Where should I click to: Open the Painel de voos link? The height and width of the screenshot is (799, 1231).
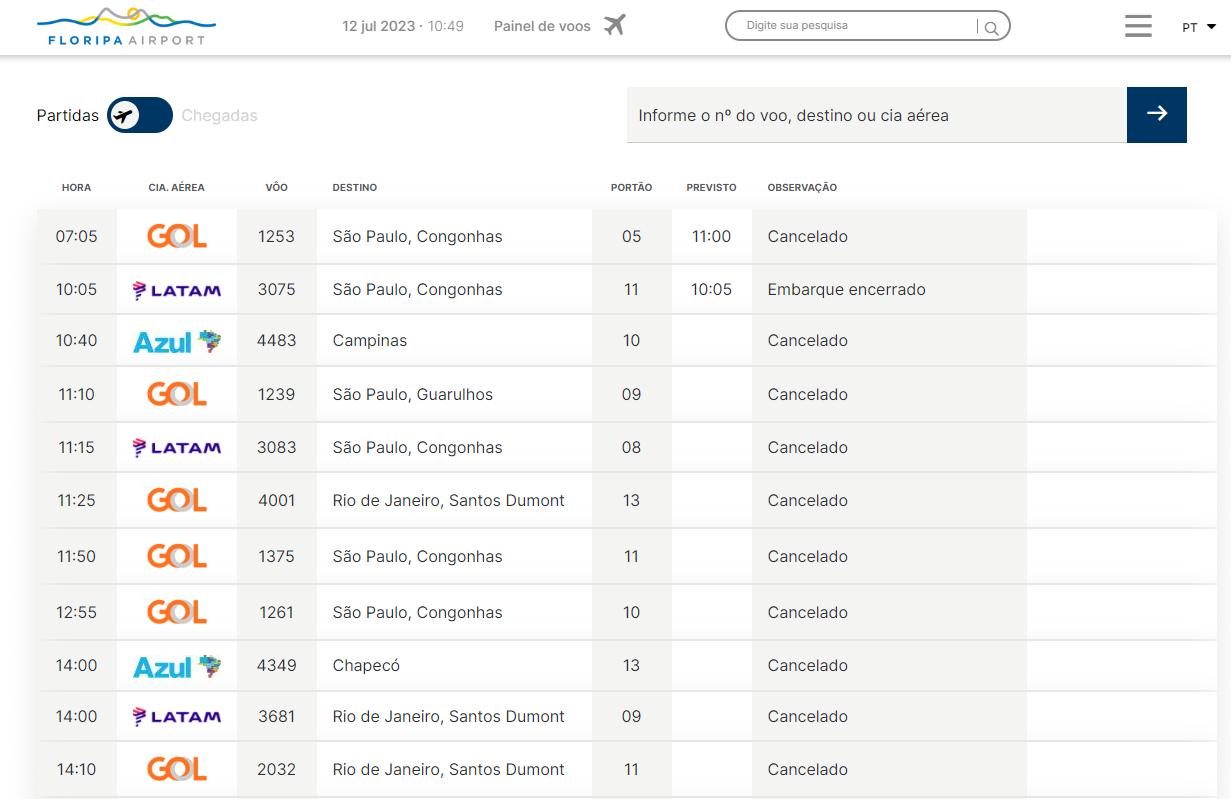coord(542,26)
